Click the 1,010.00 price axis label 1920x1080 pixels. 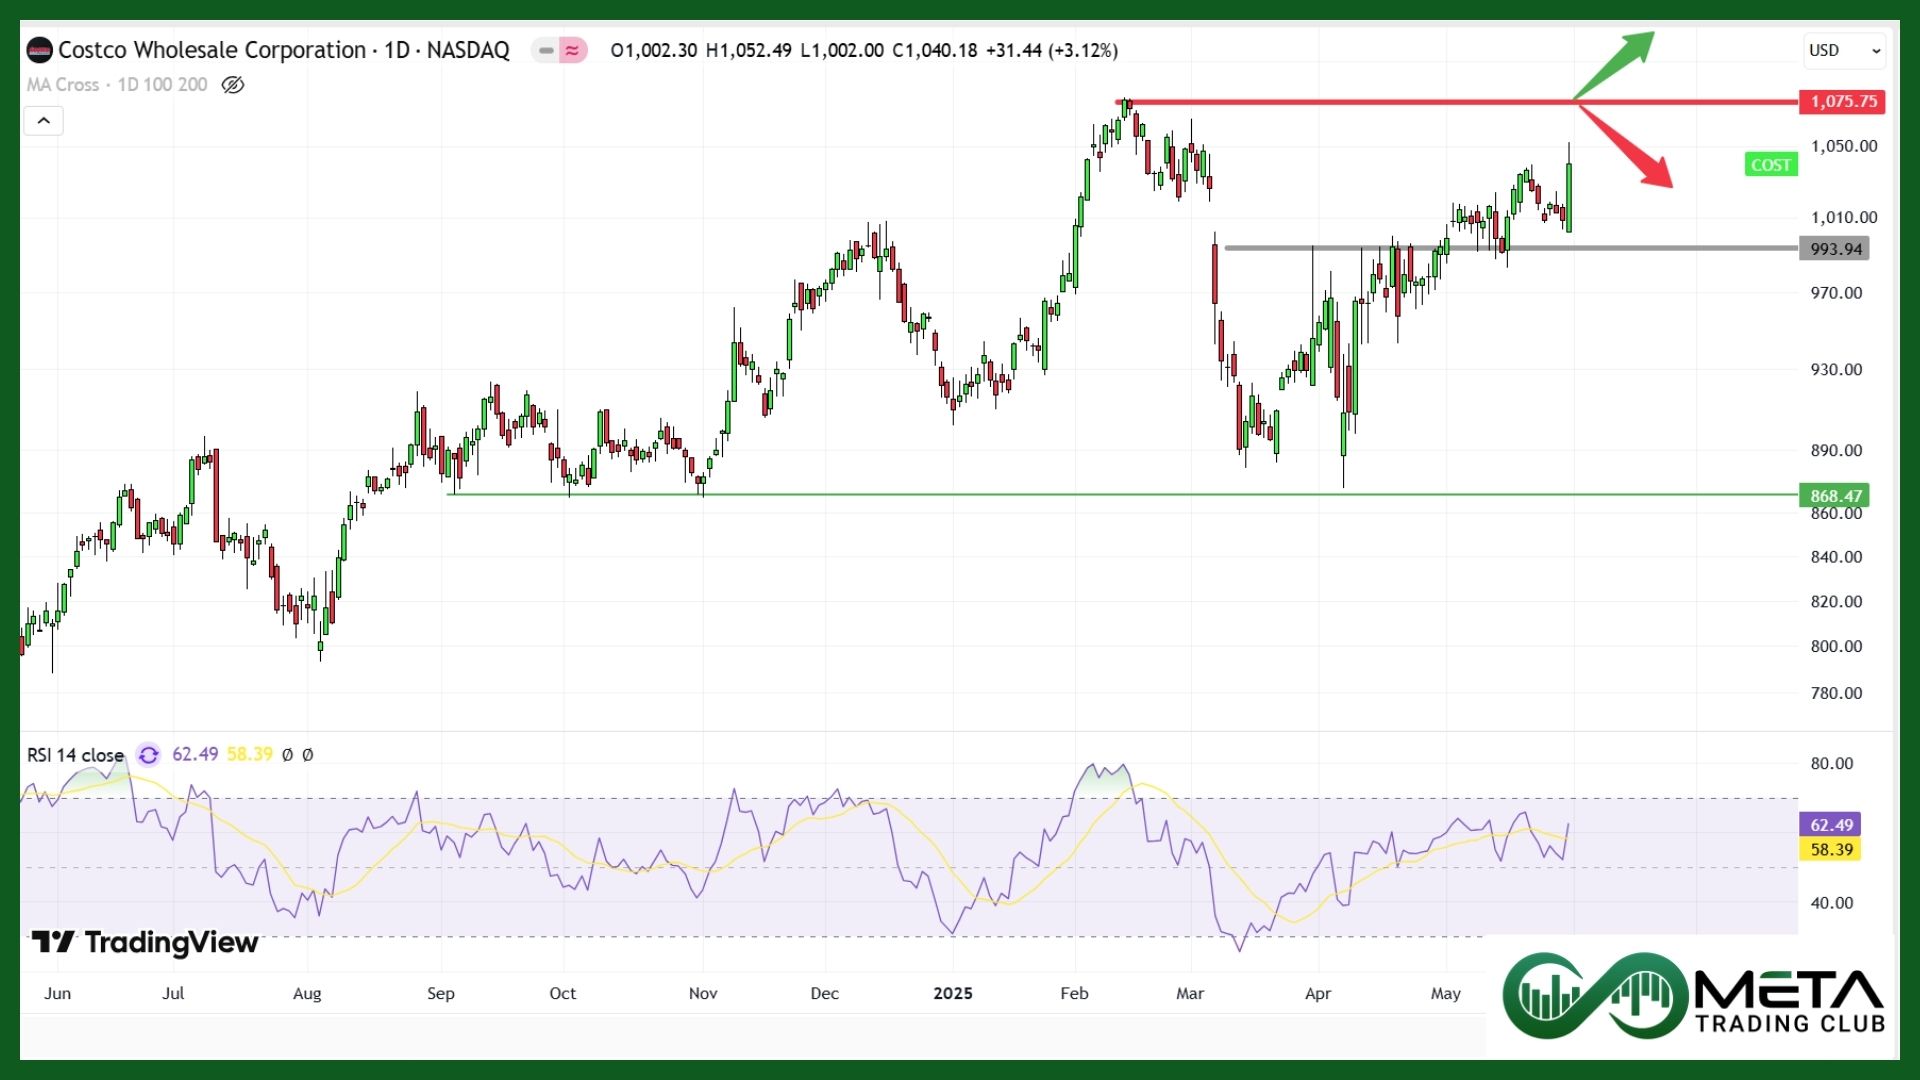pos(1843,217)
